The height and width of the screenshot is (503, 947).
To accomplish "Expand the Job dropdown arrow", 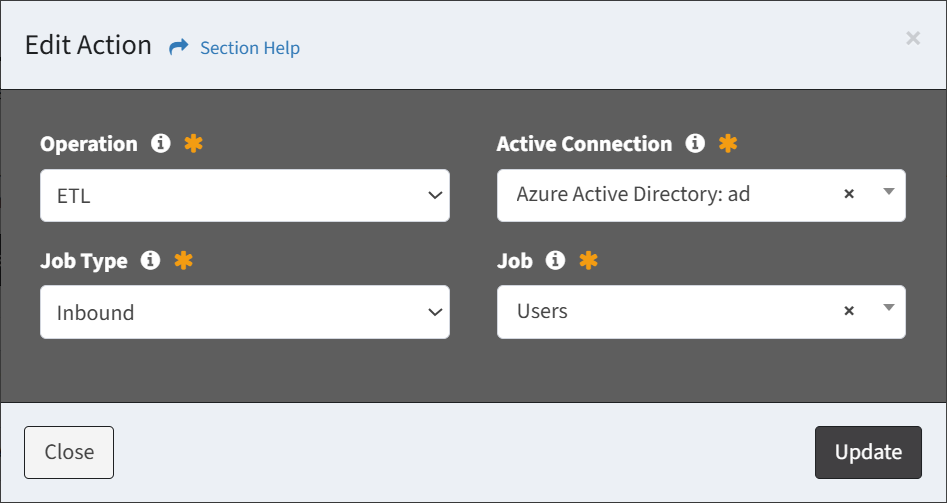I will pyautogui.click(x=888, y=308).
